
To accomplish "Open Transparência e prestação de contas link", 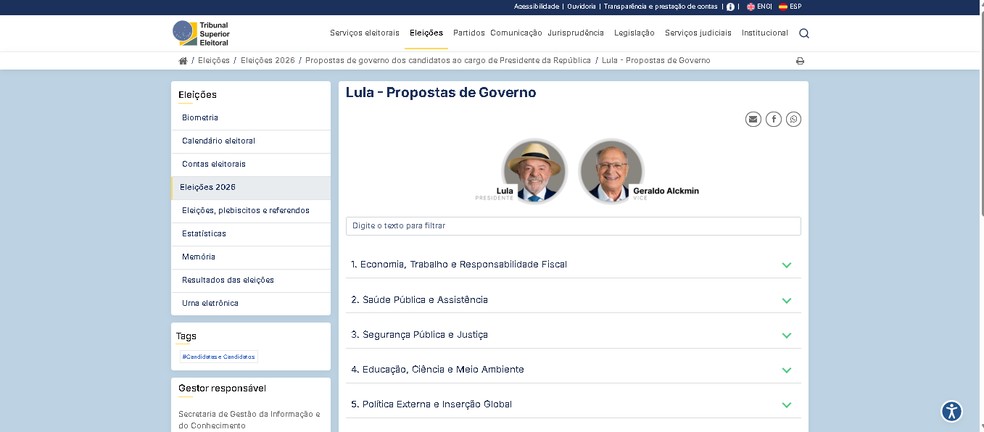I will tap(661, 7).
